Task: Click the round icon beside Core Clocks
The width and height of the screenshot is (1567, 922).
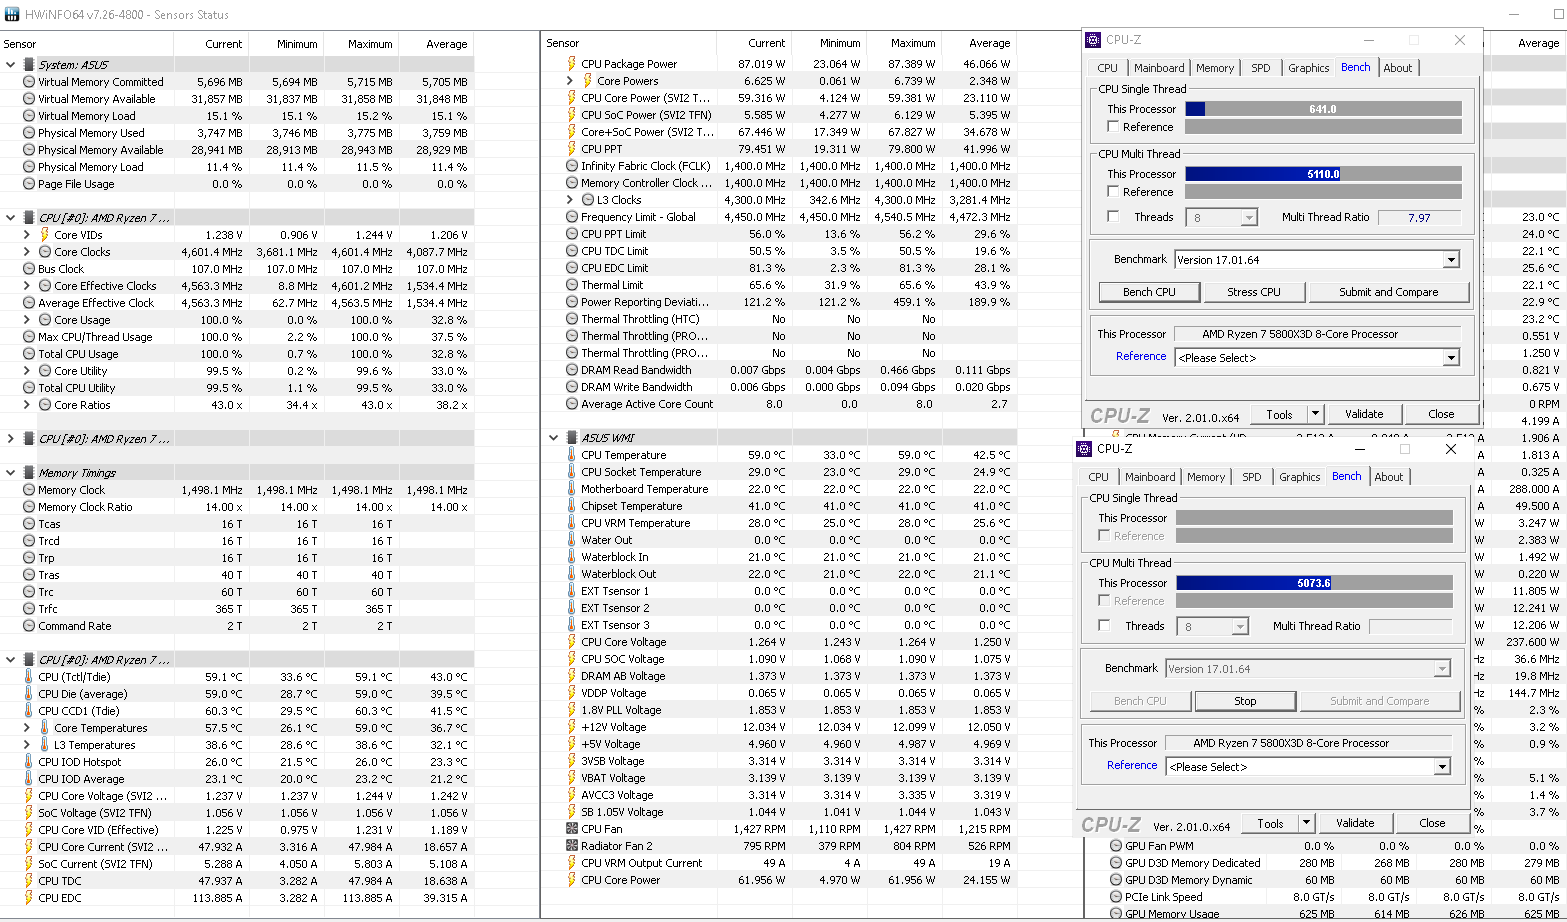Action: pyautogui.click(x=45, y=252)
